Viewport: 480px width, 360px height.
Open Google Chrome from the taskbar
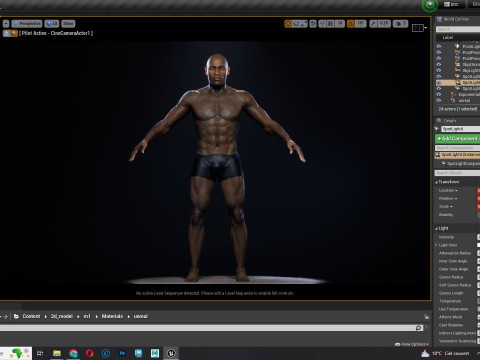tap(73, 353)
